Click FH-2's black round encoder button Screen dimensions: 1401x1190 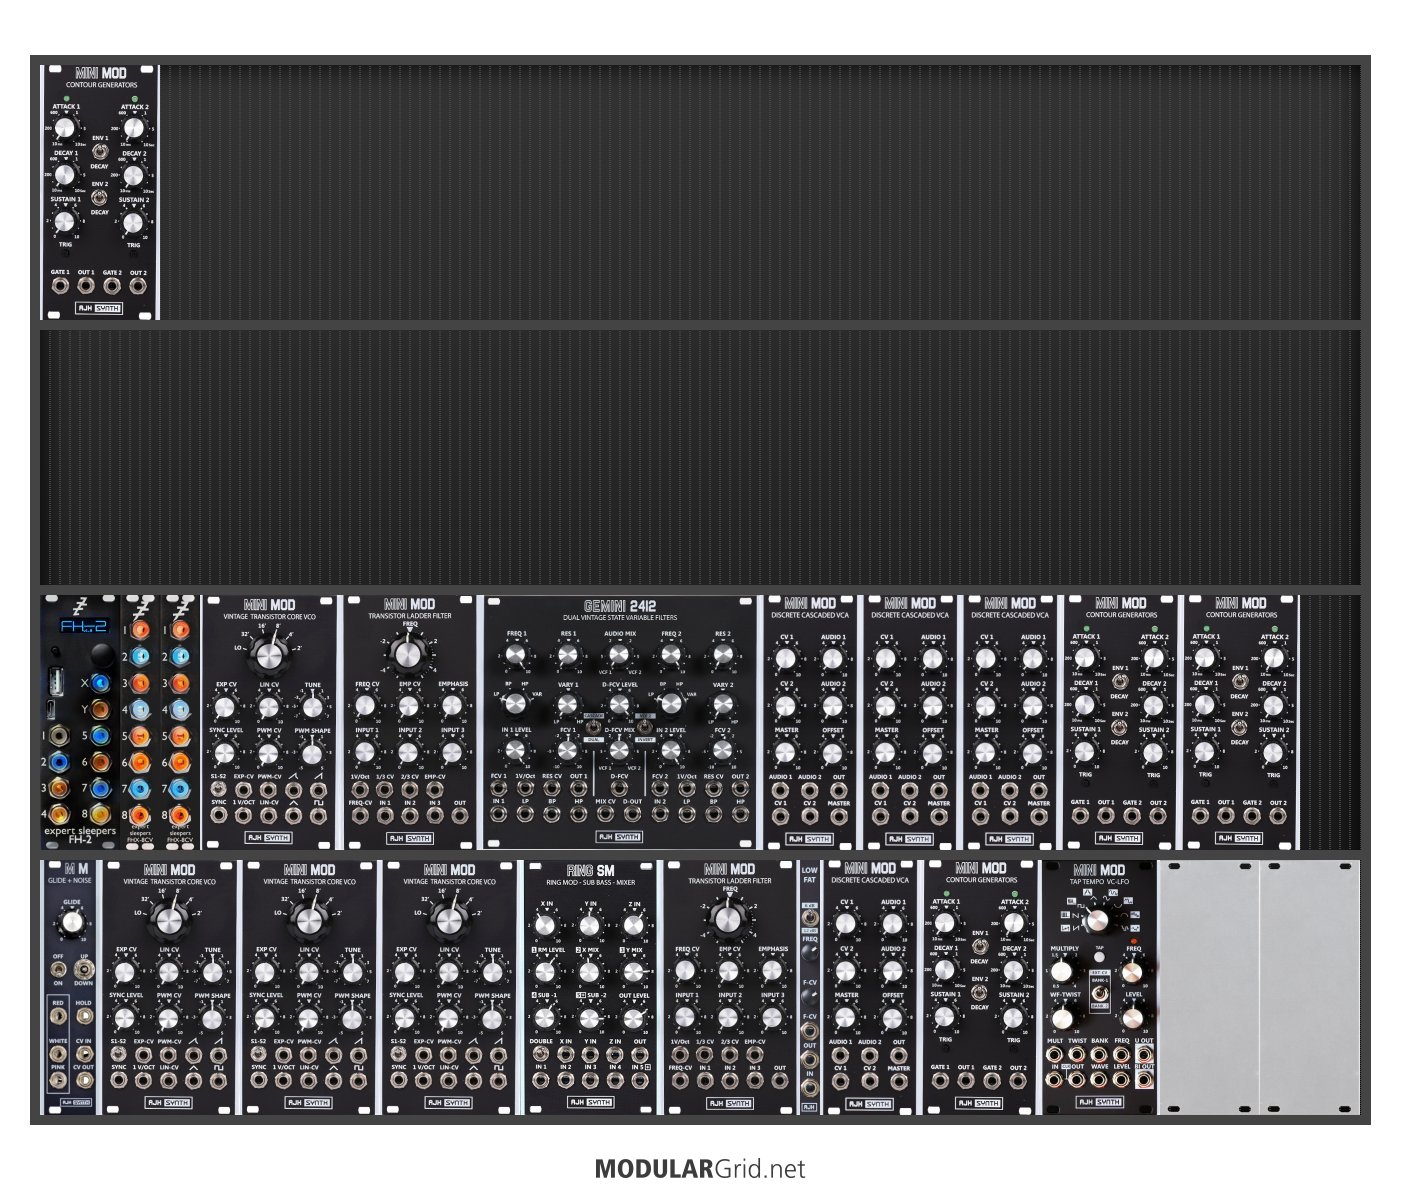pos(102,654)
